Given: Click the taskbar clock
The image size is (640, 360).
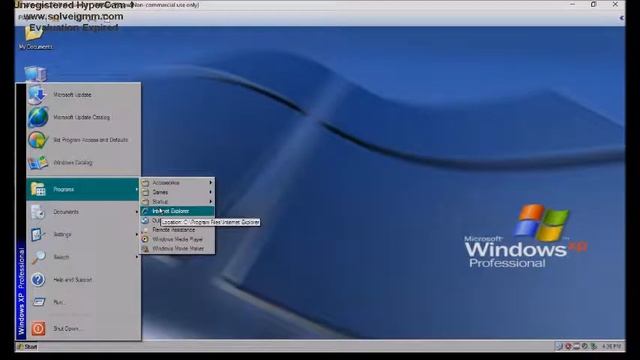Looking at the screenshot, I should pos(611,347).
